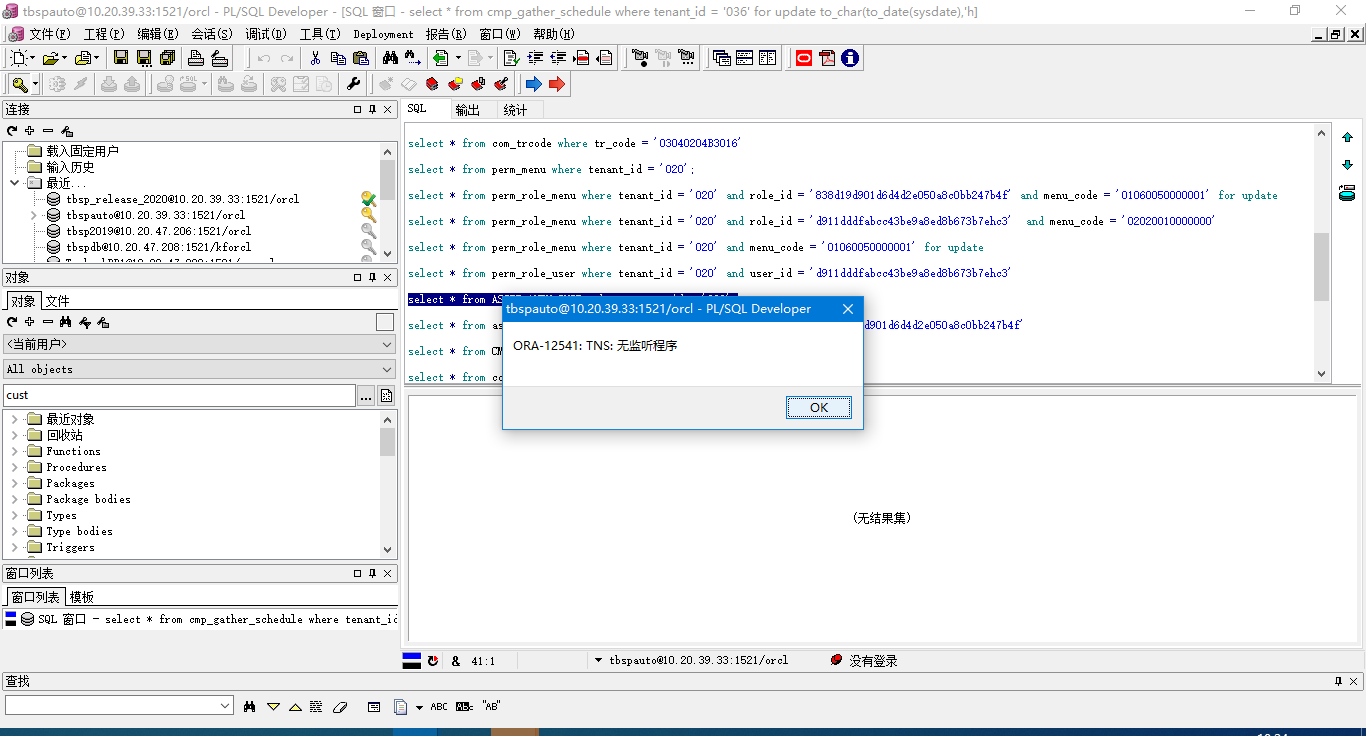The height and width of the screenshot is (736, 1366).
Task: Pin the 窗口列表 panel with the pushpin
Action: coord(372,574)
